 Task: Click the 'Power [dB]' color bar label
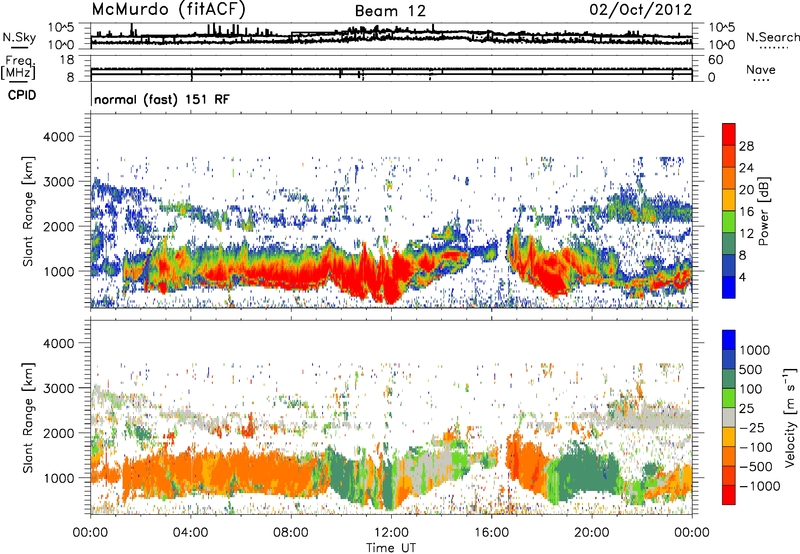click(763, 211)
